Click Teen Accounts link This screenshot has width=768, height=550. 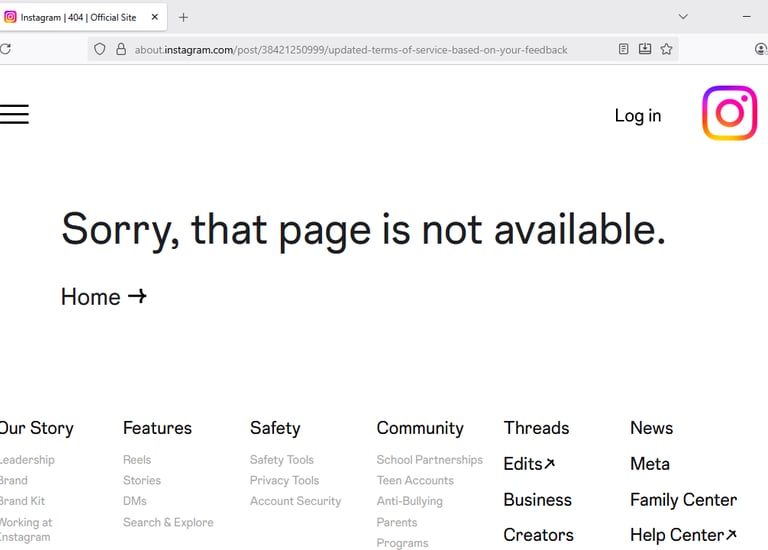click(x=415, y=480)
